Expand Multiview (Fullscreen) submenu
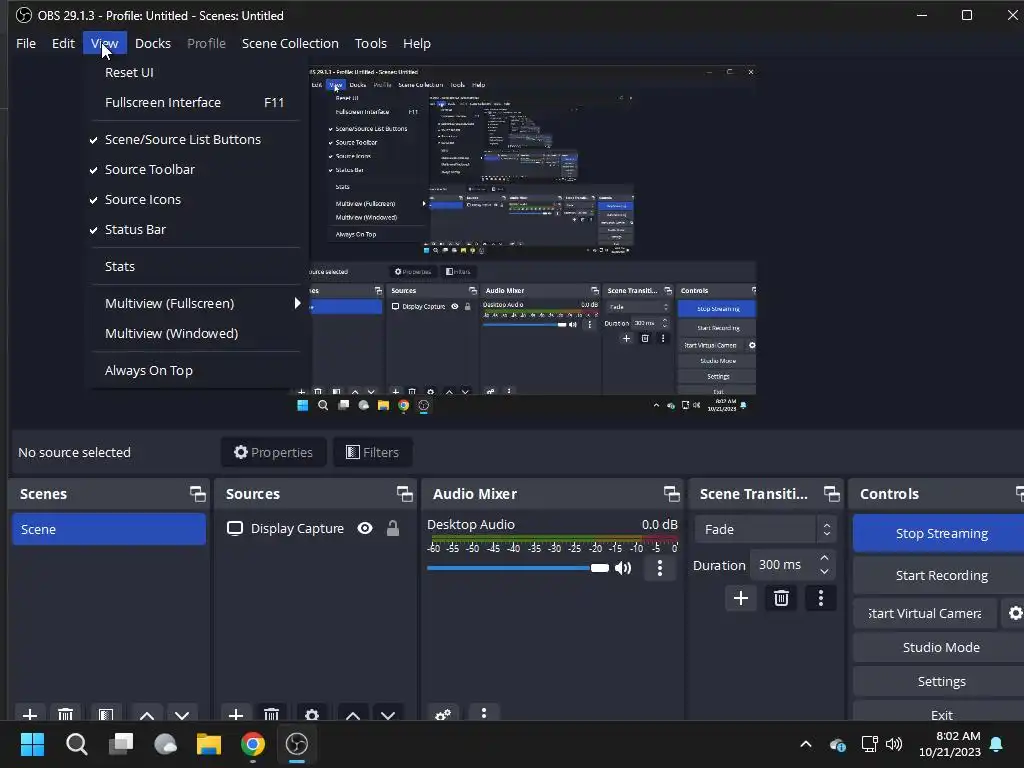The width and height of the screenshot is (1024, 768). pos(195,303)
